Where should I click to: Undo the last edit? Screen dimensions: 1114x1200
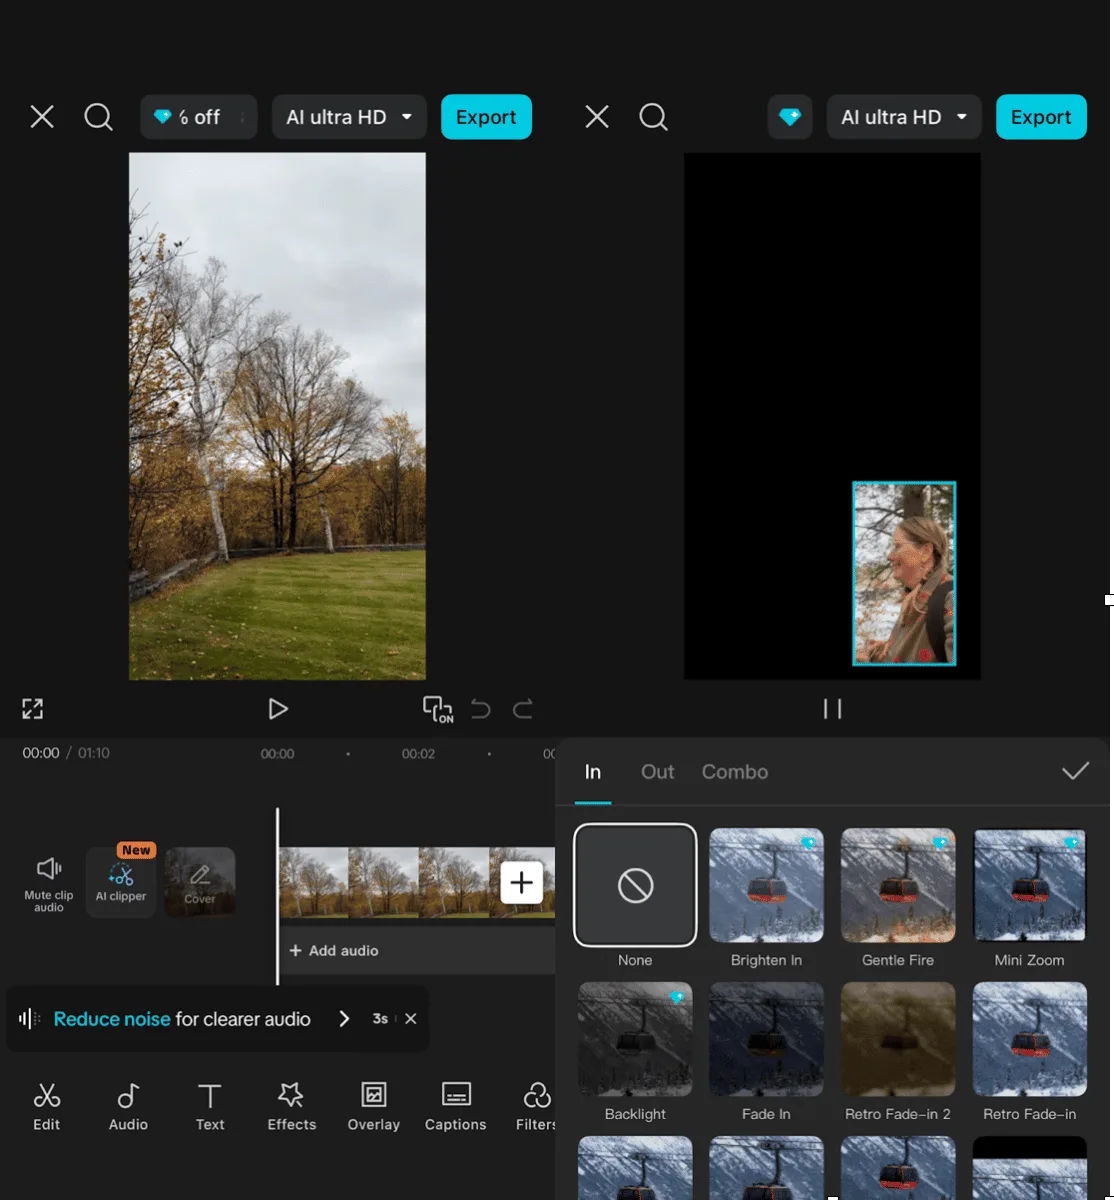click(x=481, y=709)
